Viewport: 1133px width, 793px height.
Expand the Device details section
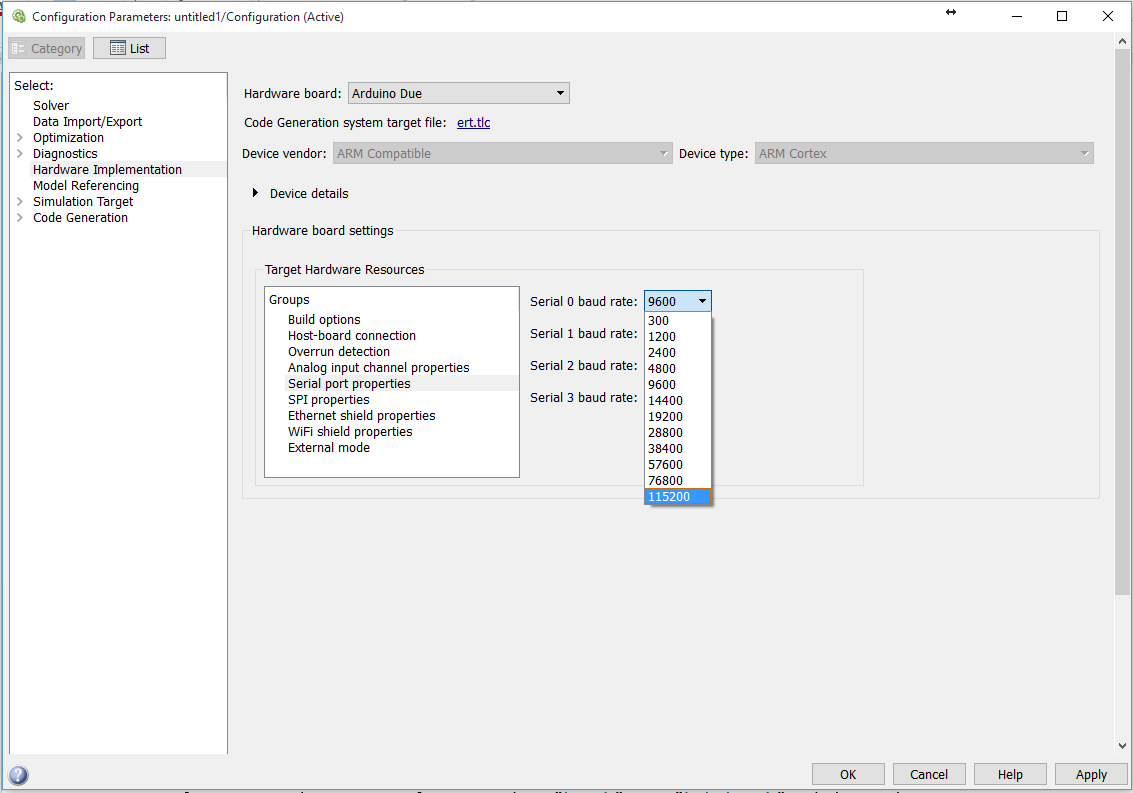coord(256,194)
